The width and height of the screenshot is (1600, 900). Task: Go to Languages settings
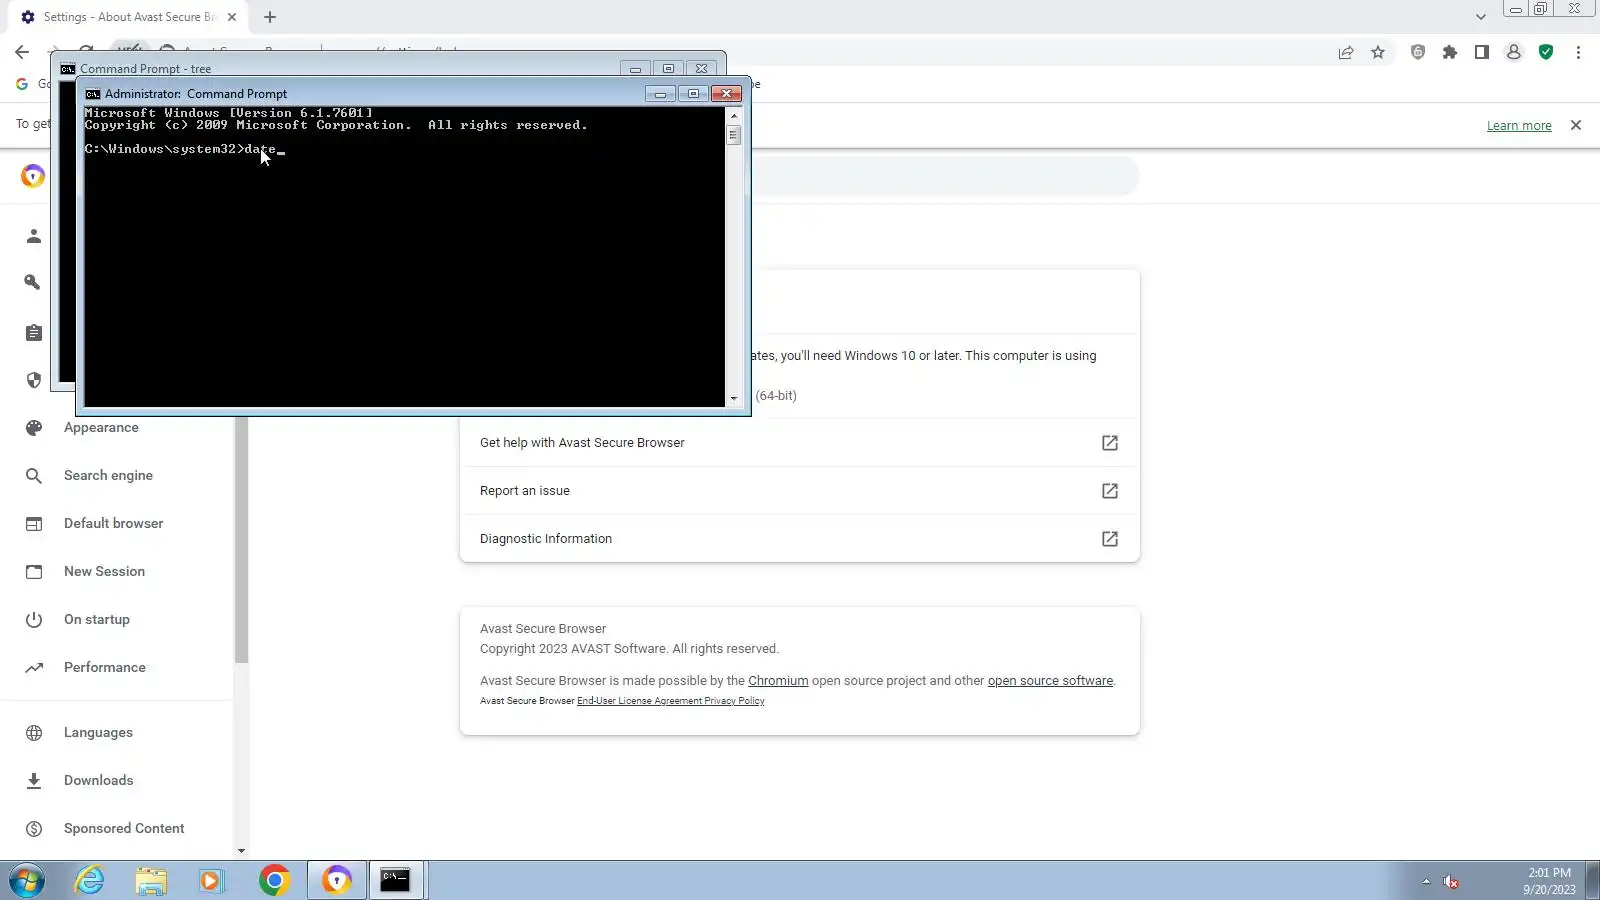pyautogui.click(x=98, y=733)
